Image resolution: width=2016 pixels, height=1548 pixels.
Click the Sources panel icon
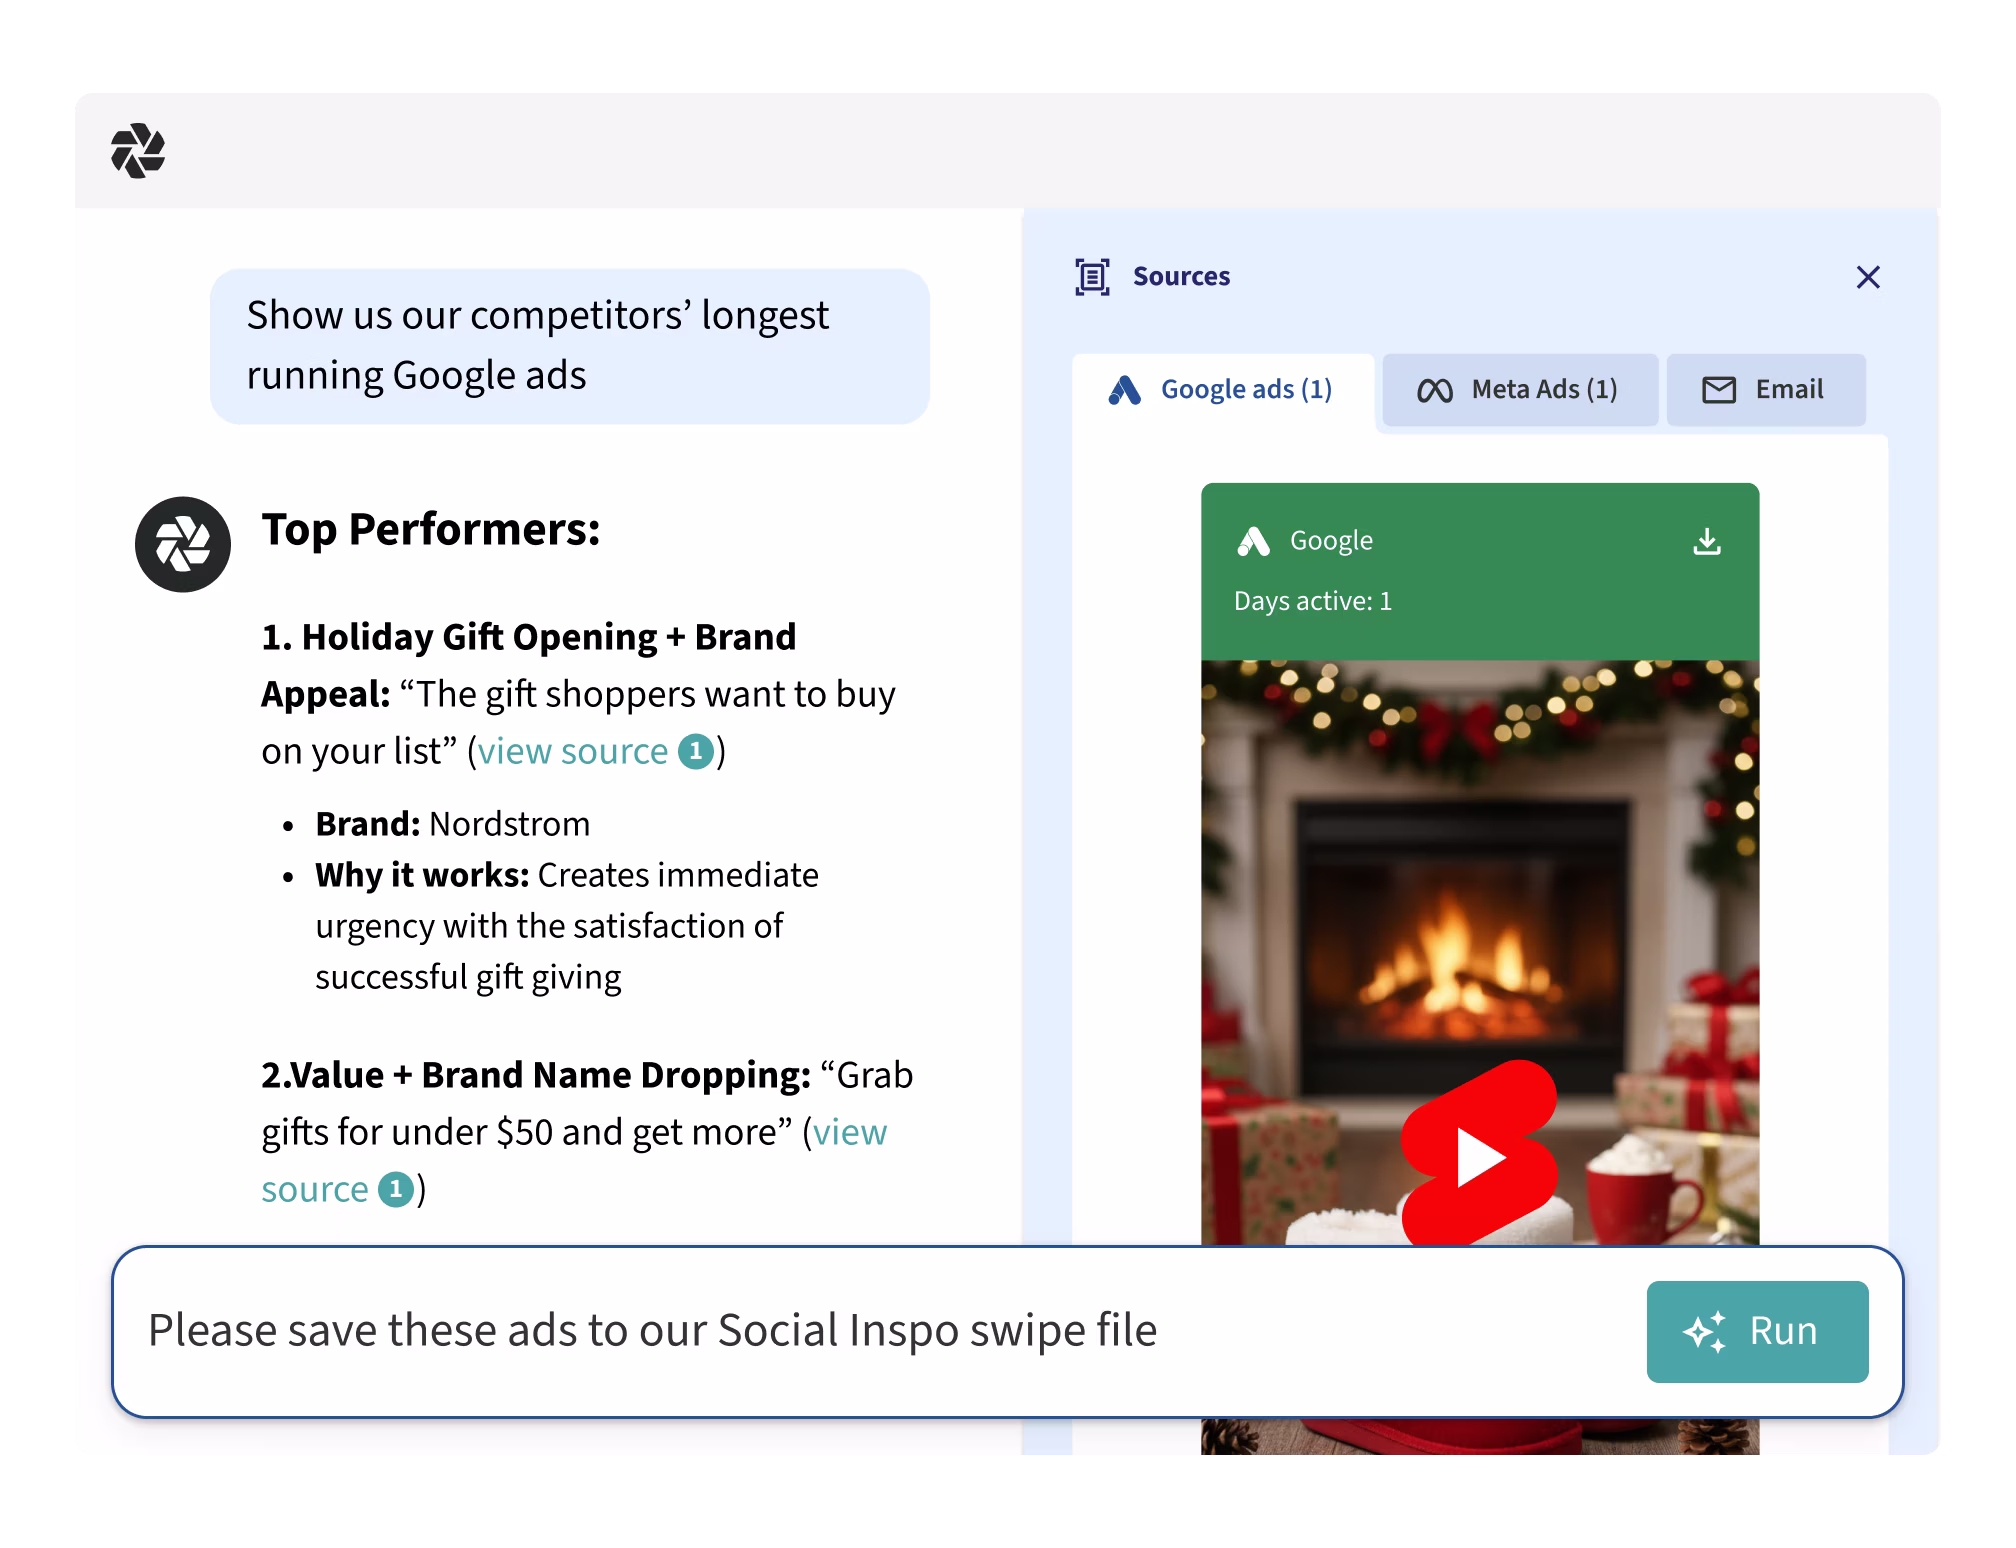tap(1092, 277)
